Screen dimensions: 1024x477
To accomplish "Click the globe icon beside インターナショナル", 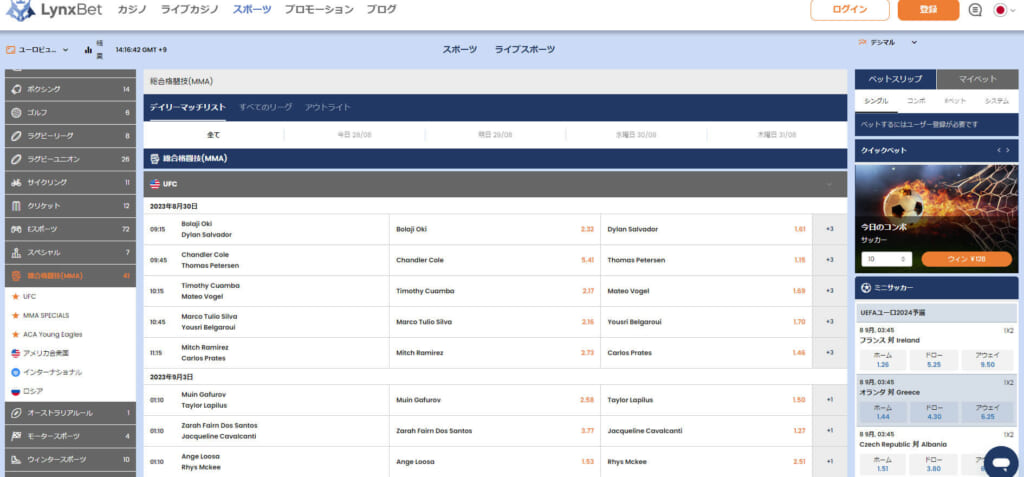I will 16,372.
